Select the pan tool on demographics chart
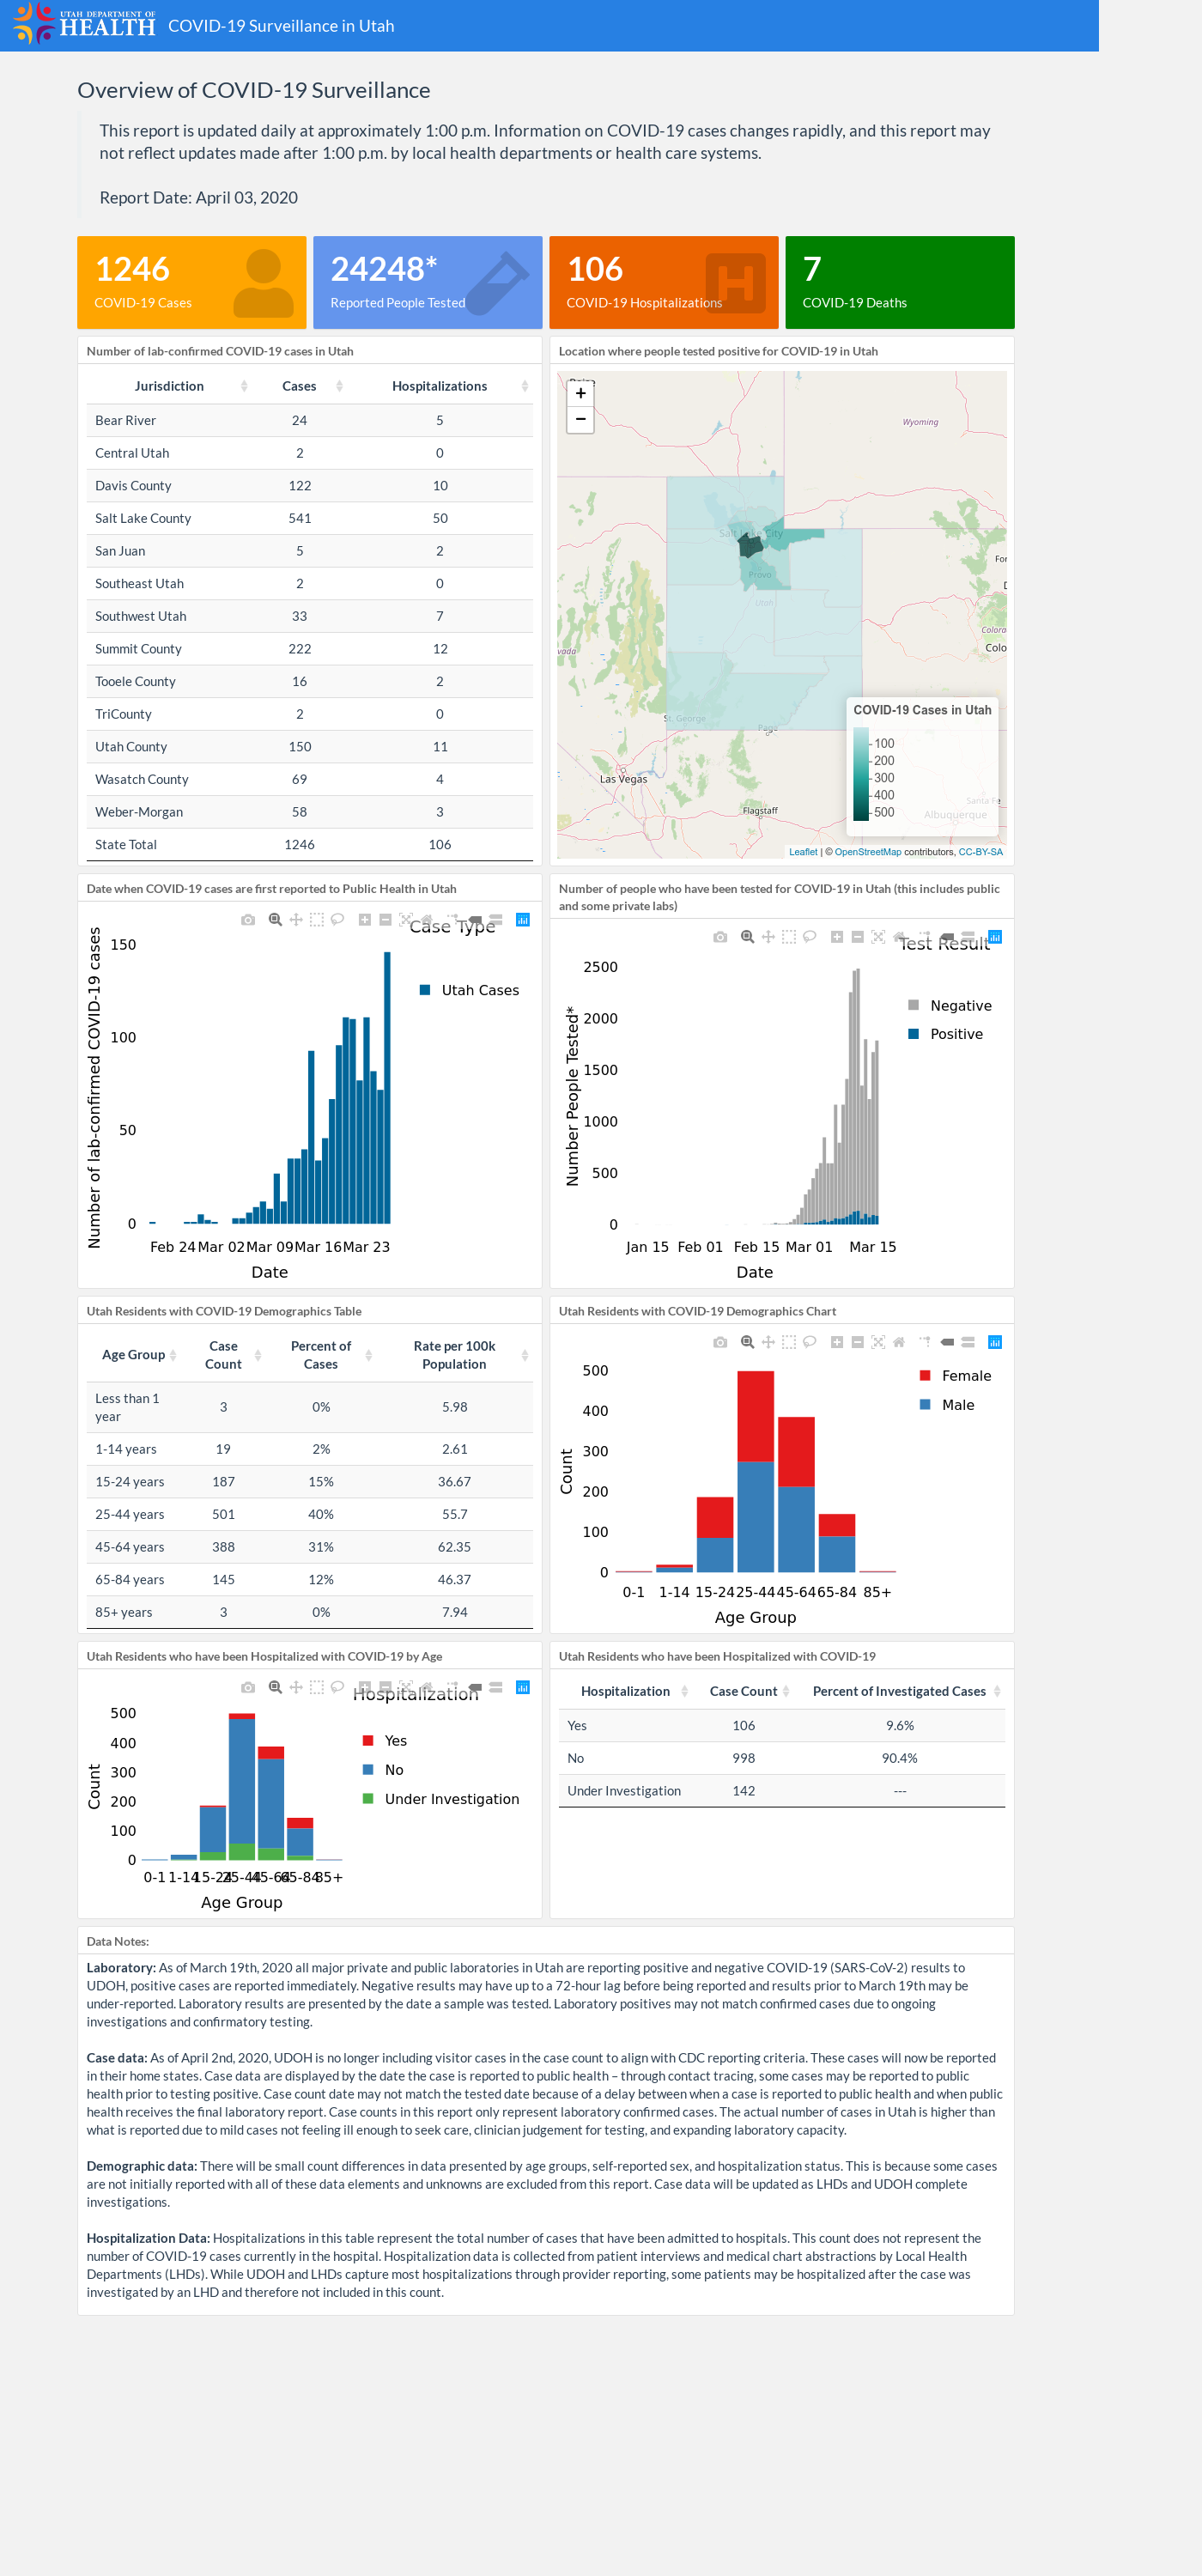 coord(768,1342)
